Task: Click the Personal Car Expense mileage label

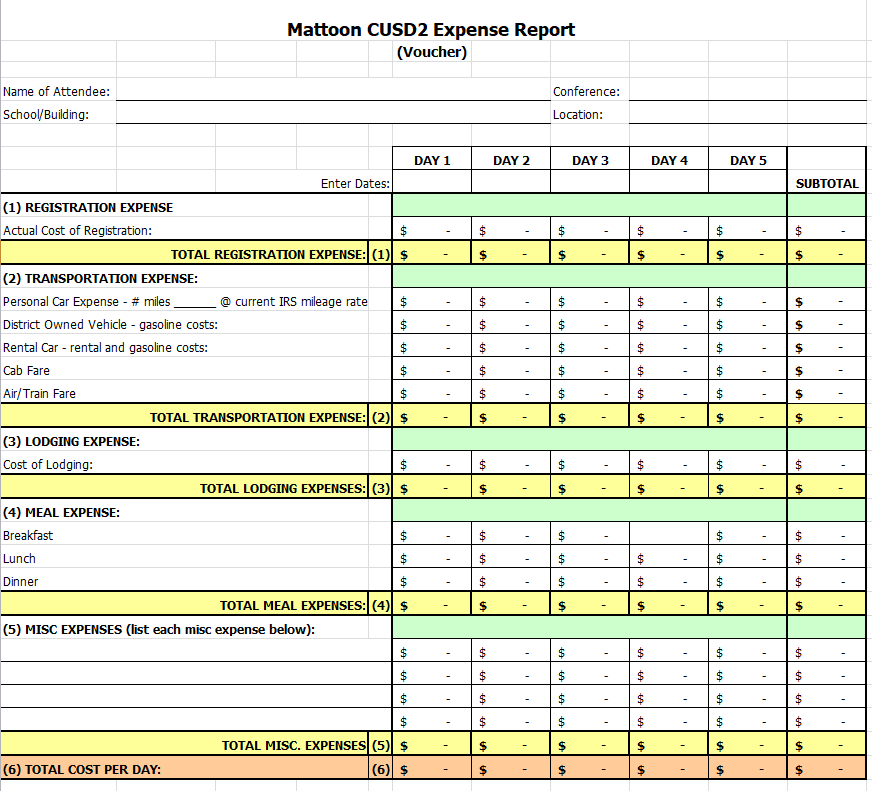Action: click(x=185, y=301)
